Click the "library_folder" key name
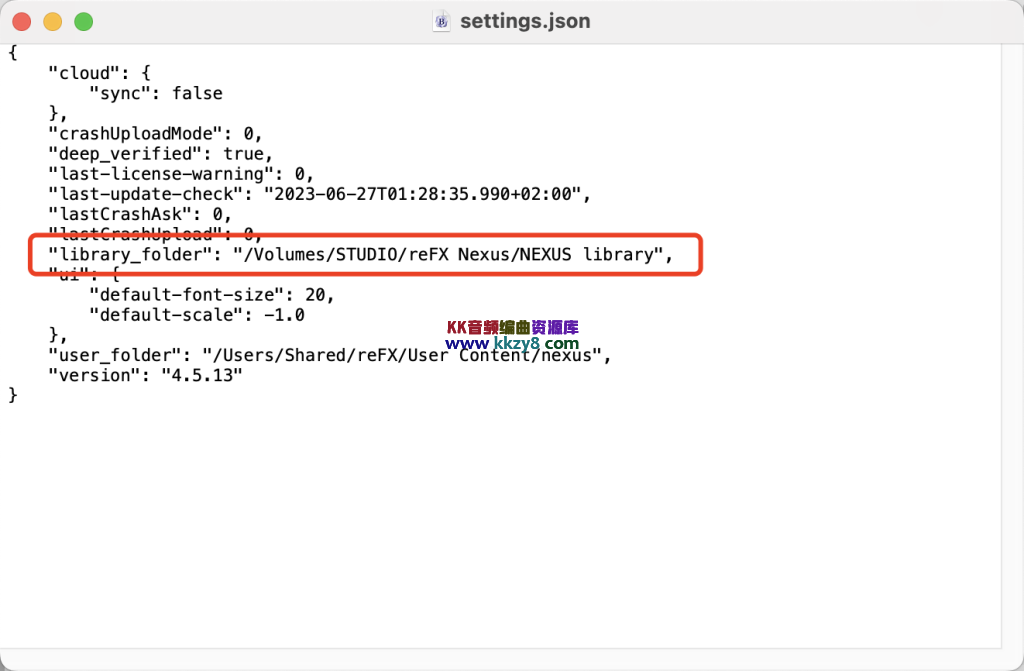1024x671 pixels. pyautogui.click(x=130, y=255)
